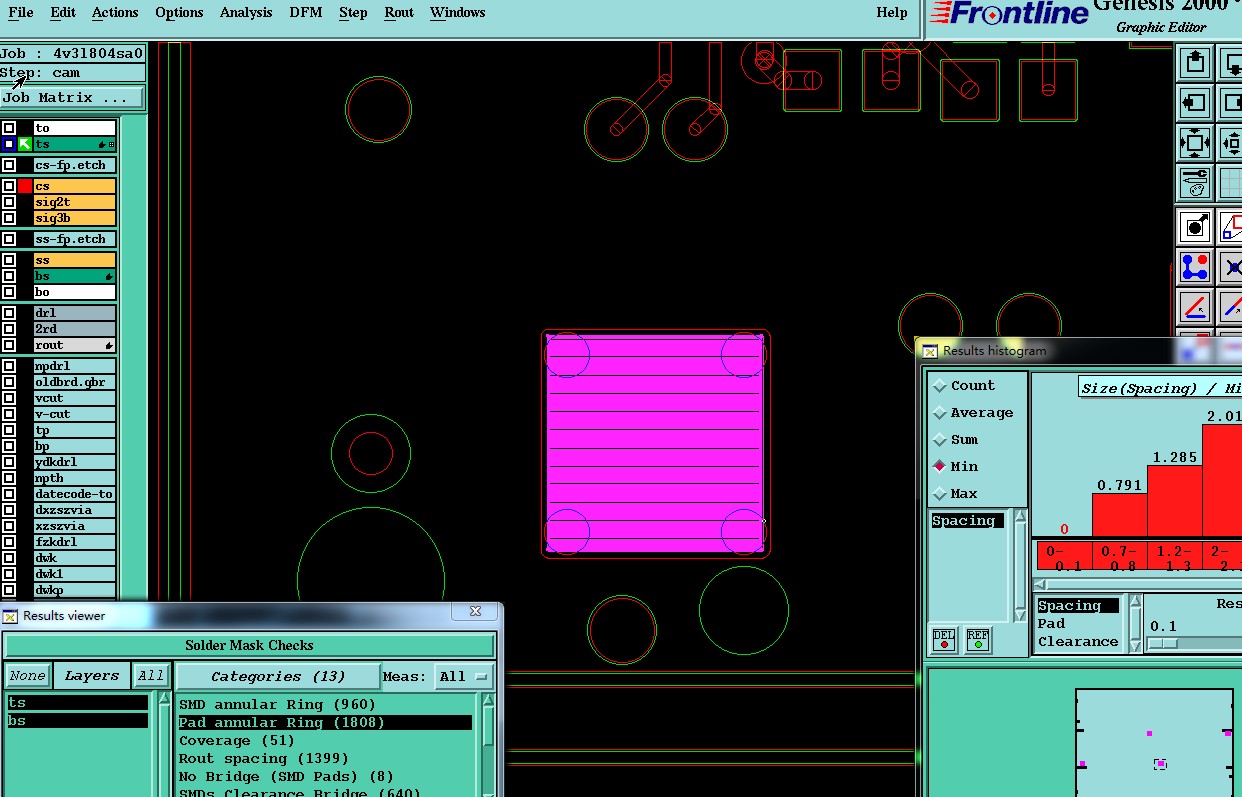Toggle the display checkbox of layer bs
Viewport: 1242px width, 797px height.
click(9, 276)
